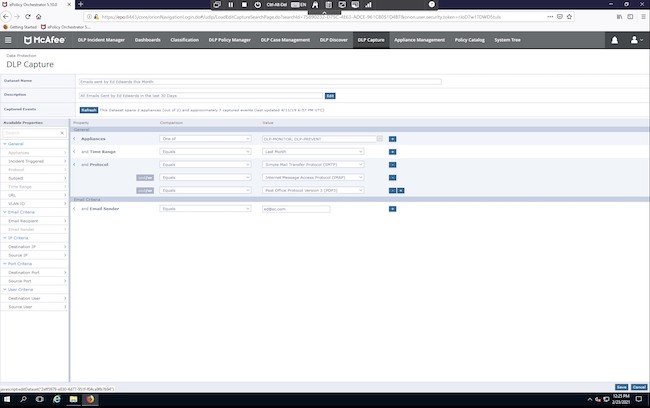Viewport: 650px width, 408px height.
Task: Cancel editing with the Cancel button
Action: pyautogui.click(x=639, y=387)
